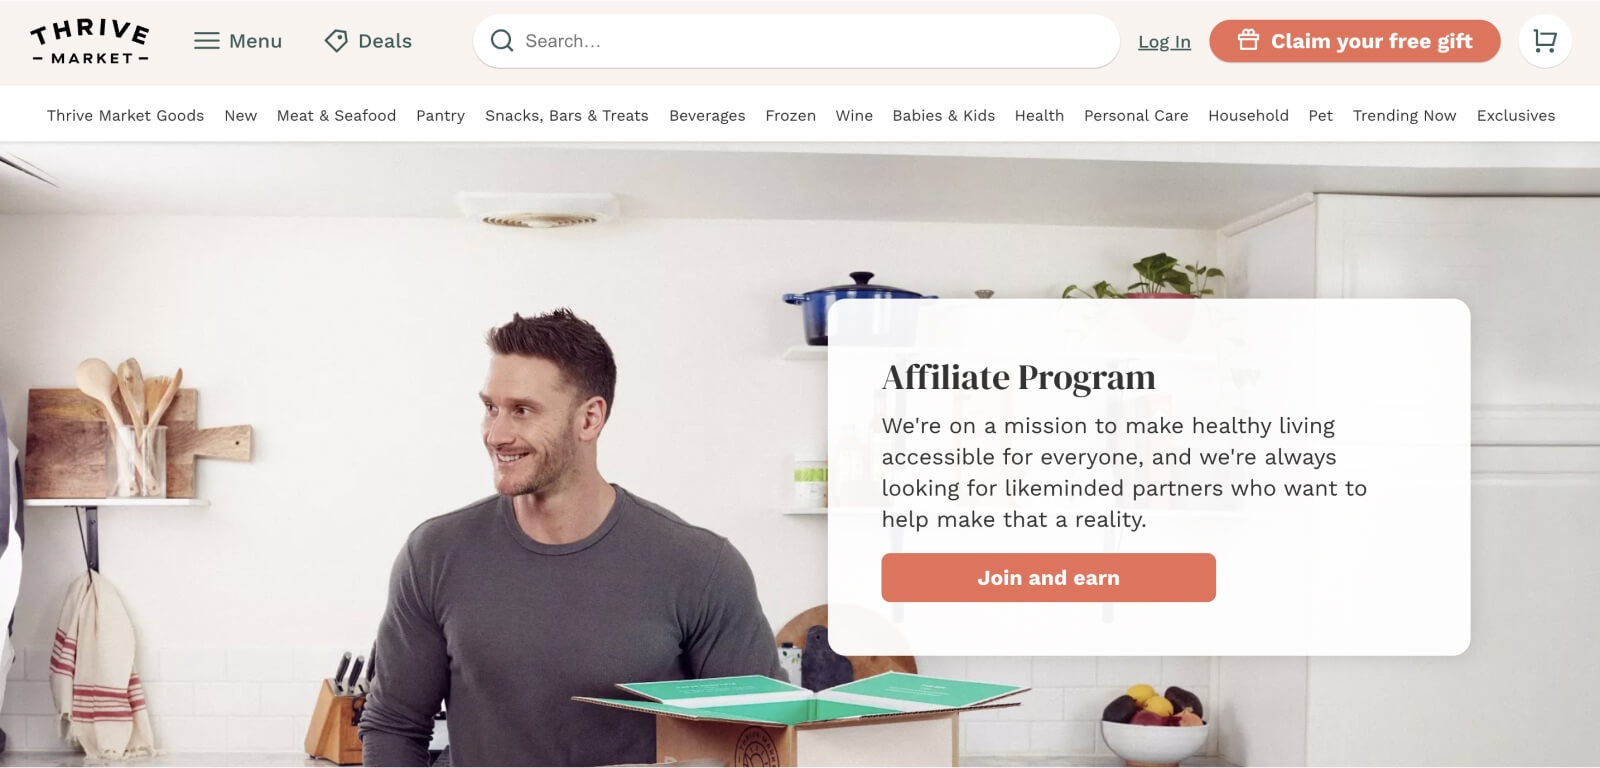Open the Babies & Kids category
1600x768 pixels.
(x=943, y=116)
